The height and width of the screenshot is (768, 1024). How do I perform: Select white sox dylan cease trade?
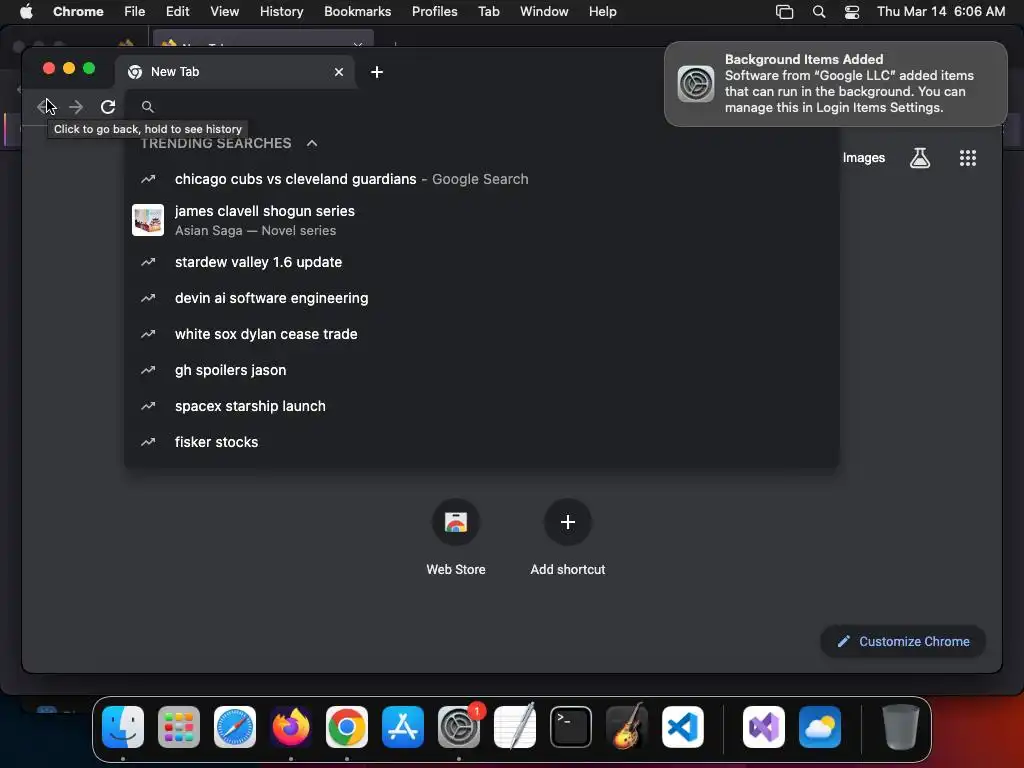coord(481,334)
